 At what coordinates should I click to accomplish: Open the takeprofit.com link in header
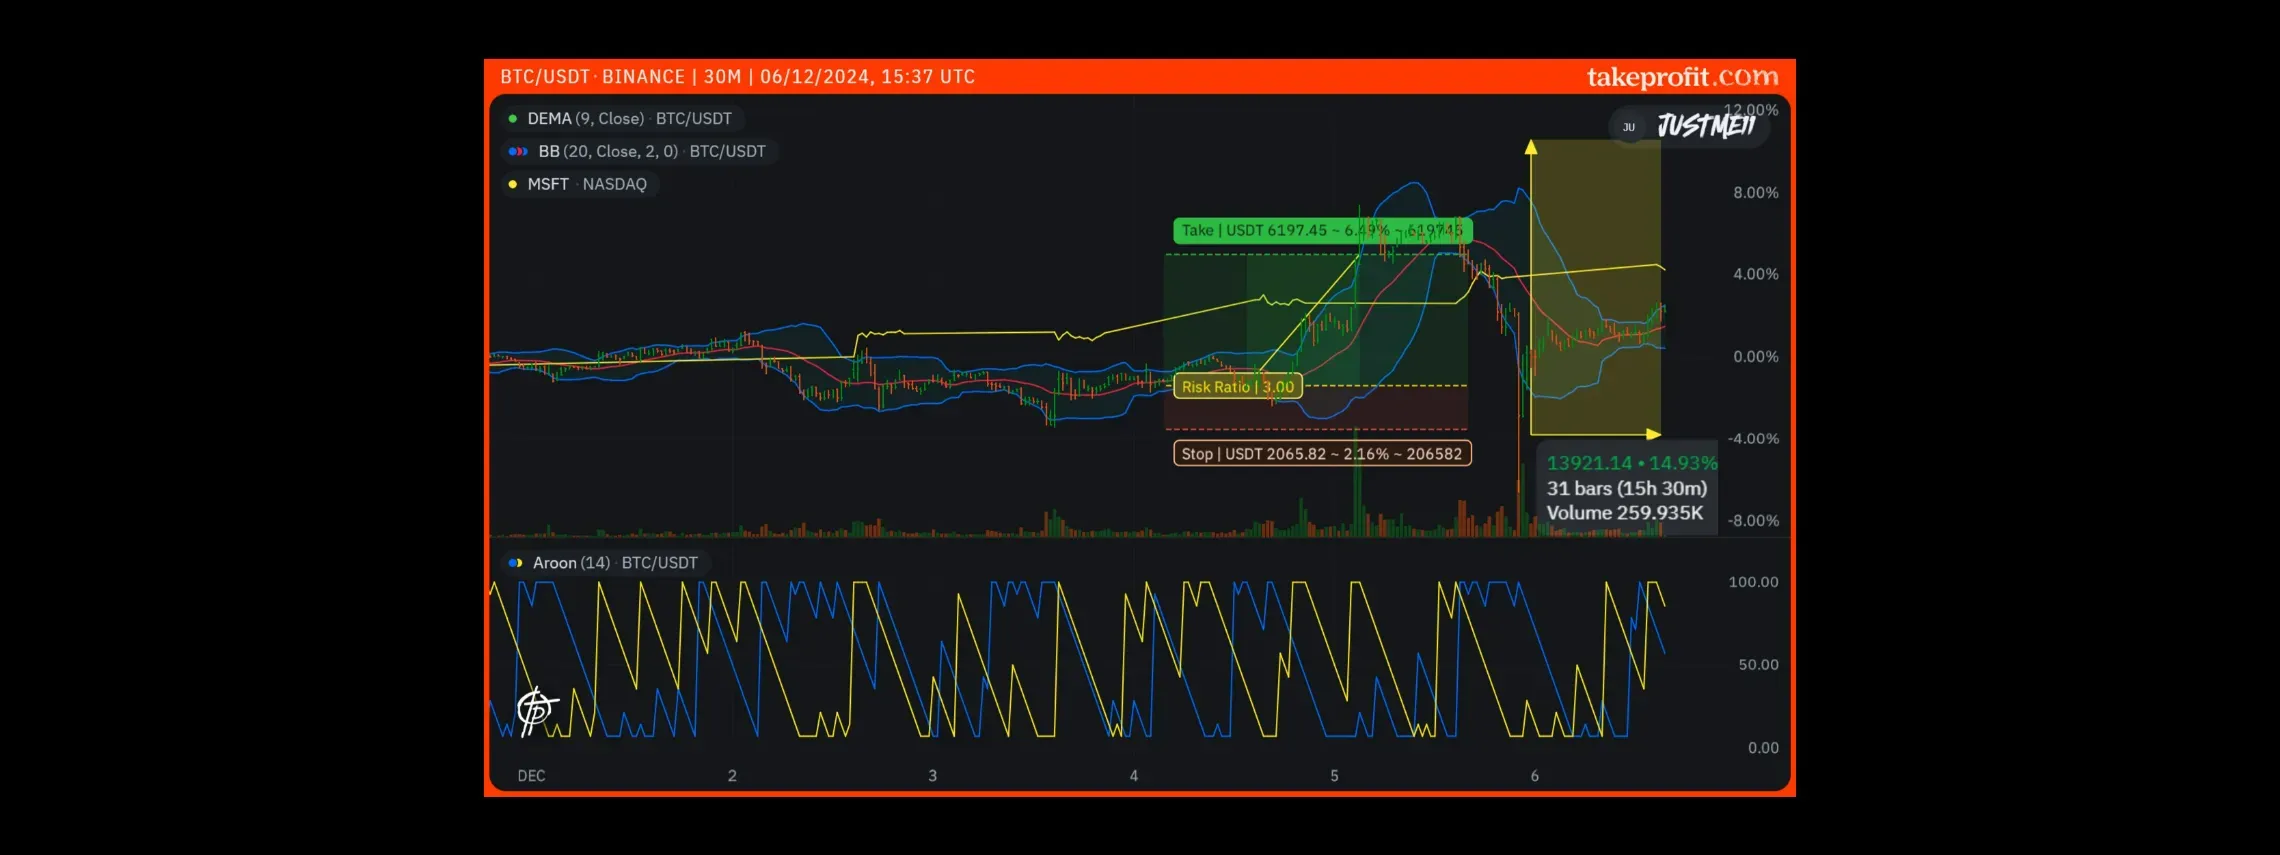[x=1682, y=77]
